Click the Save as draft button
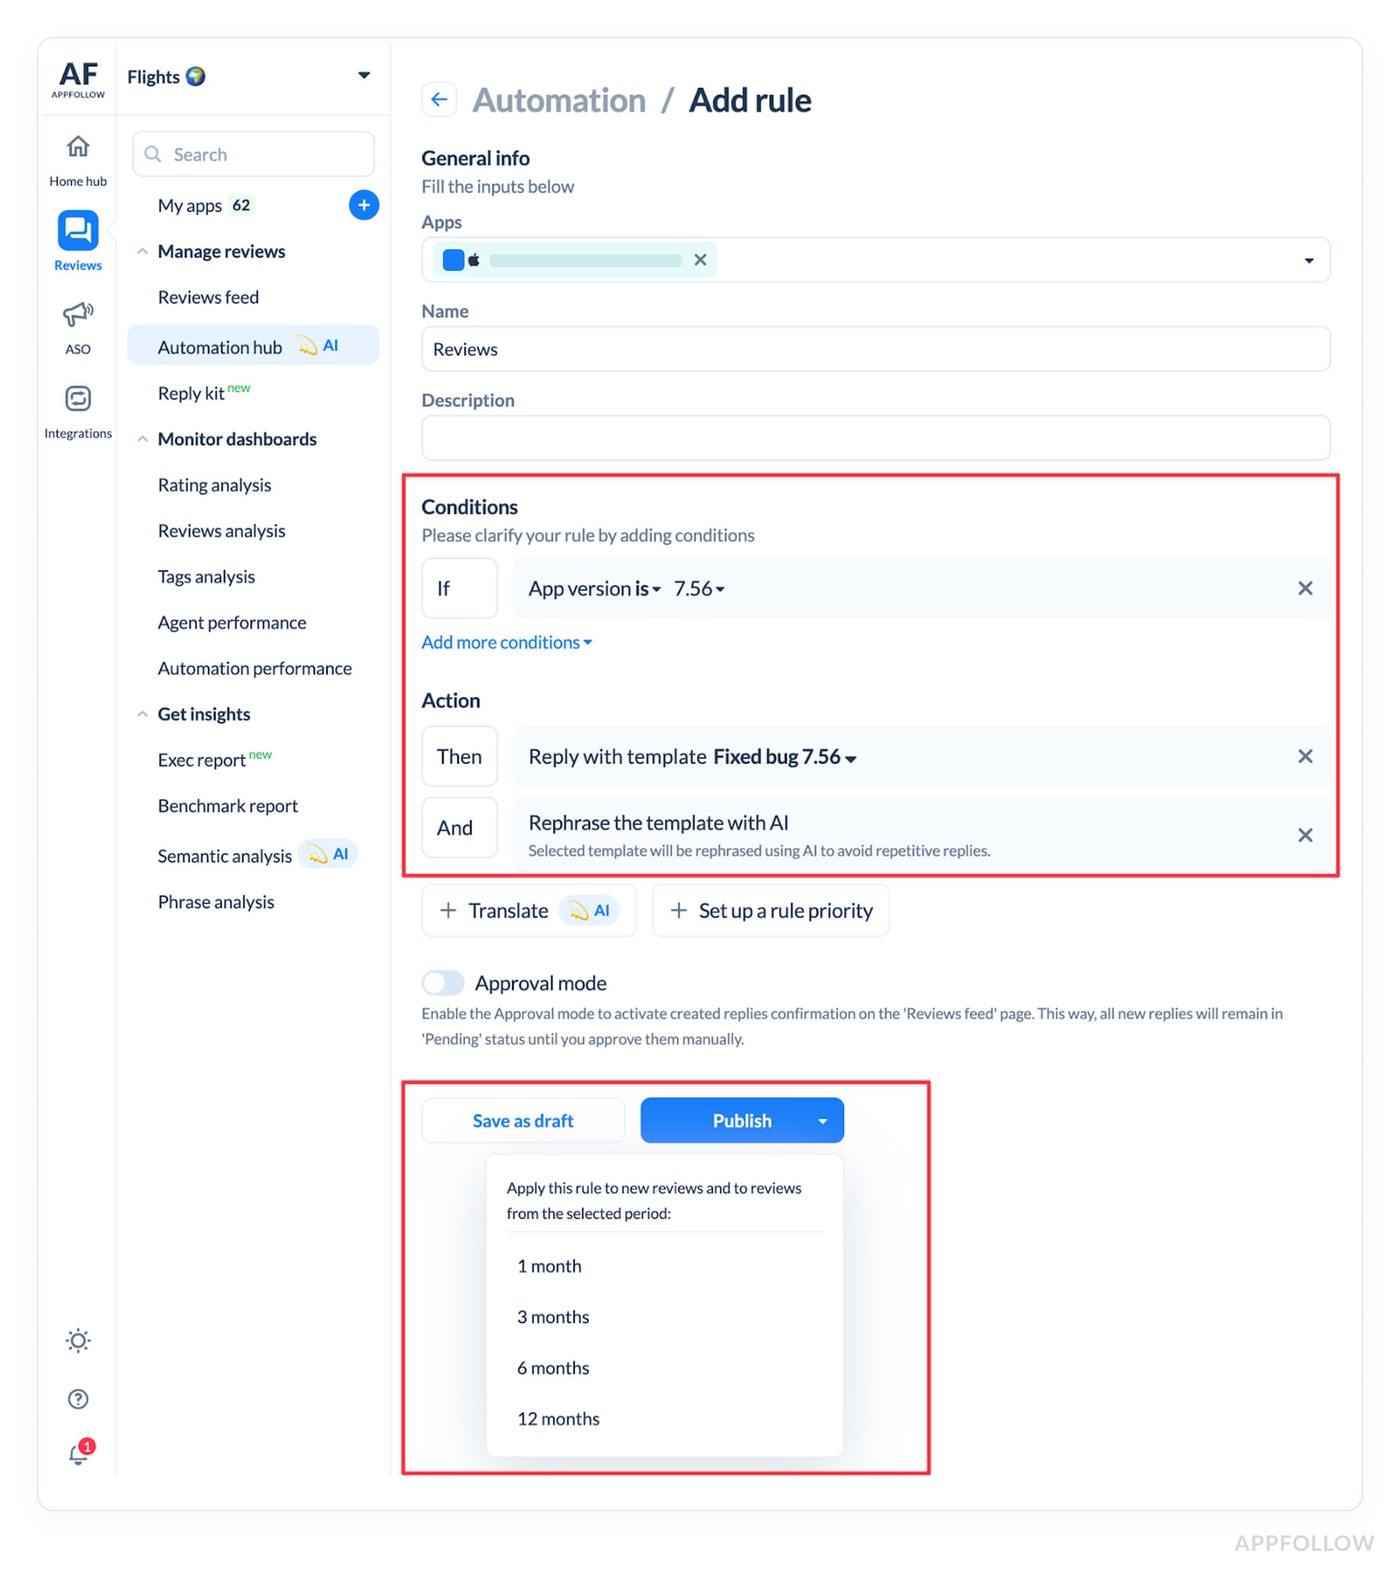This screenshot has height=1576, width=1400. click(523, 1121)
